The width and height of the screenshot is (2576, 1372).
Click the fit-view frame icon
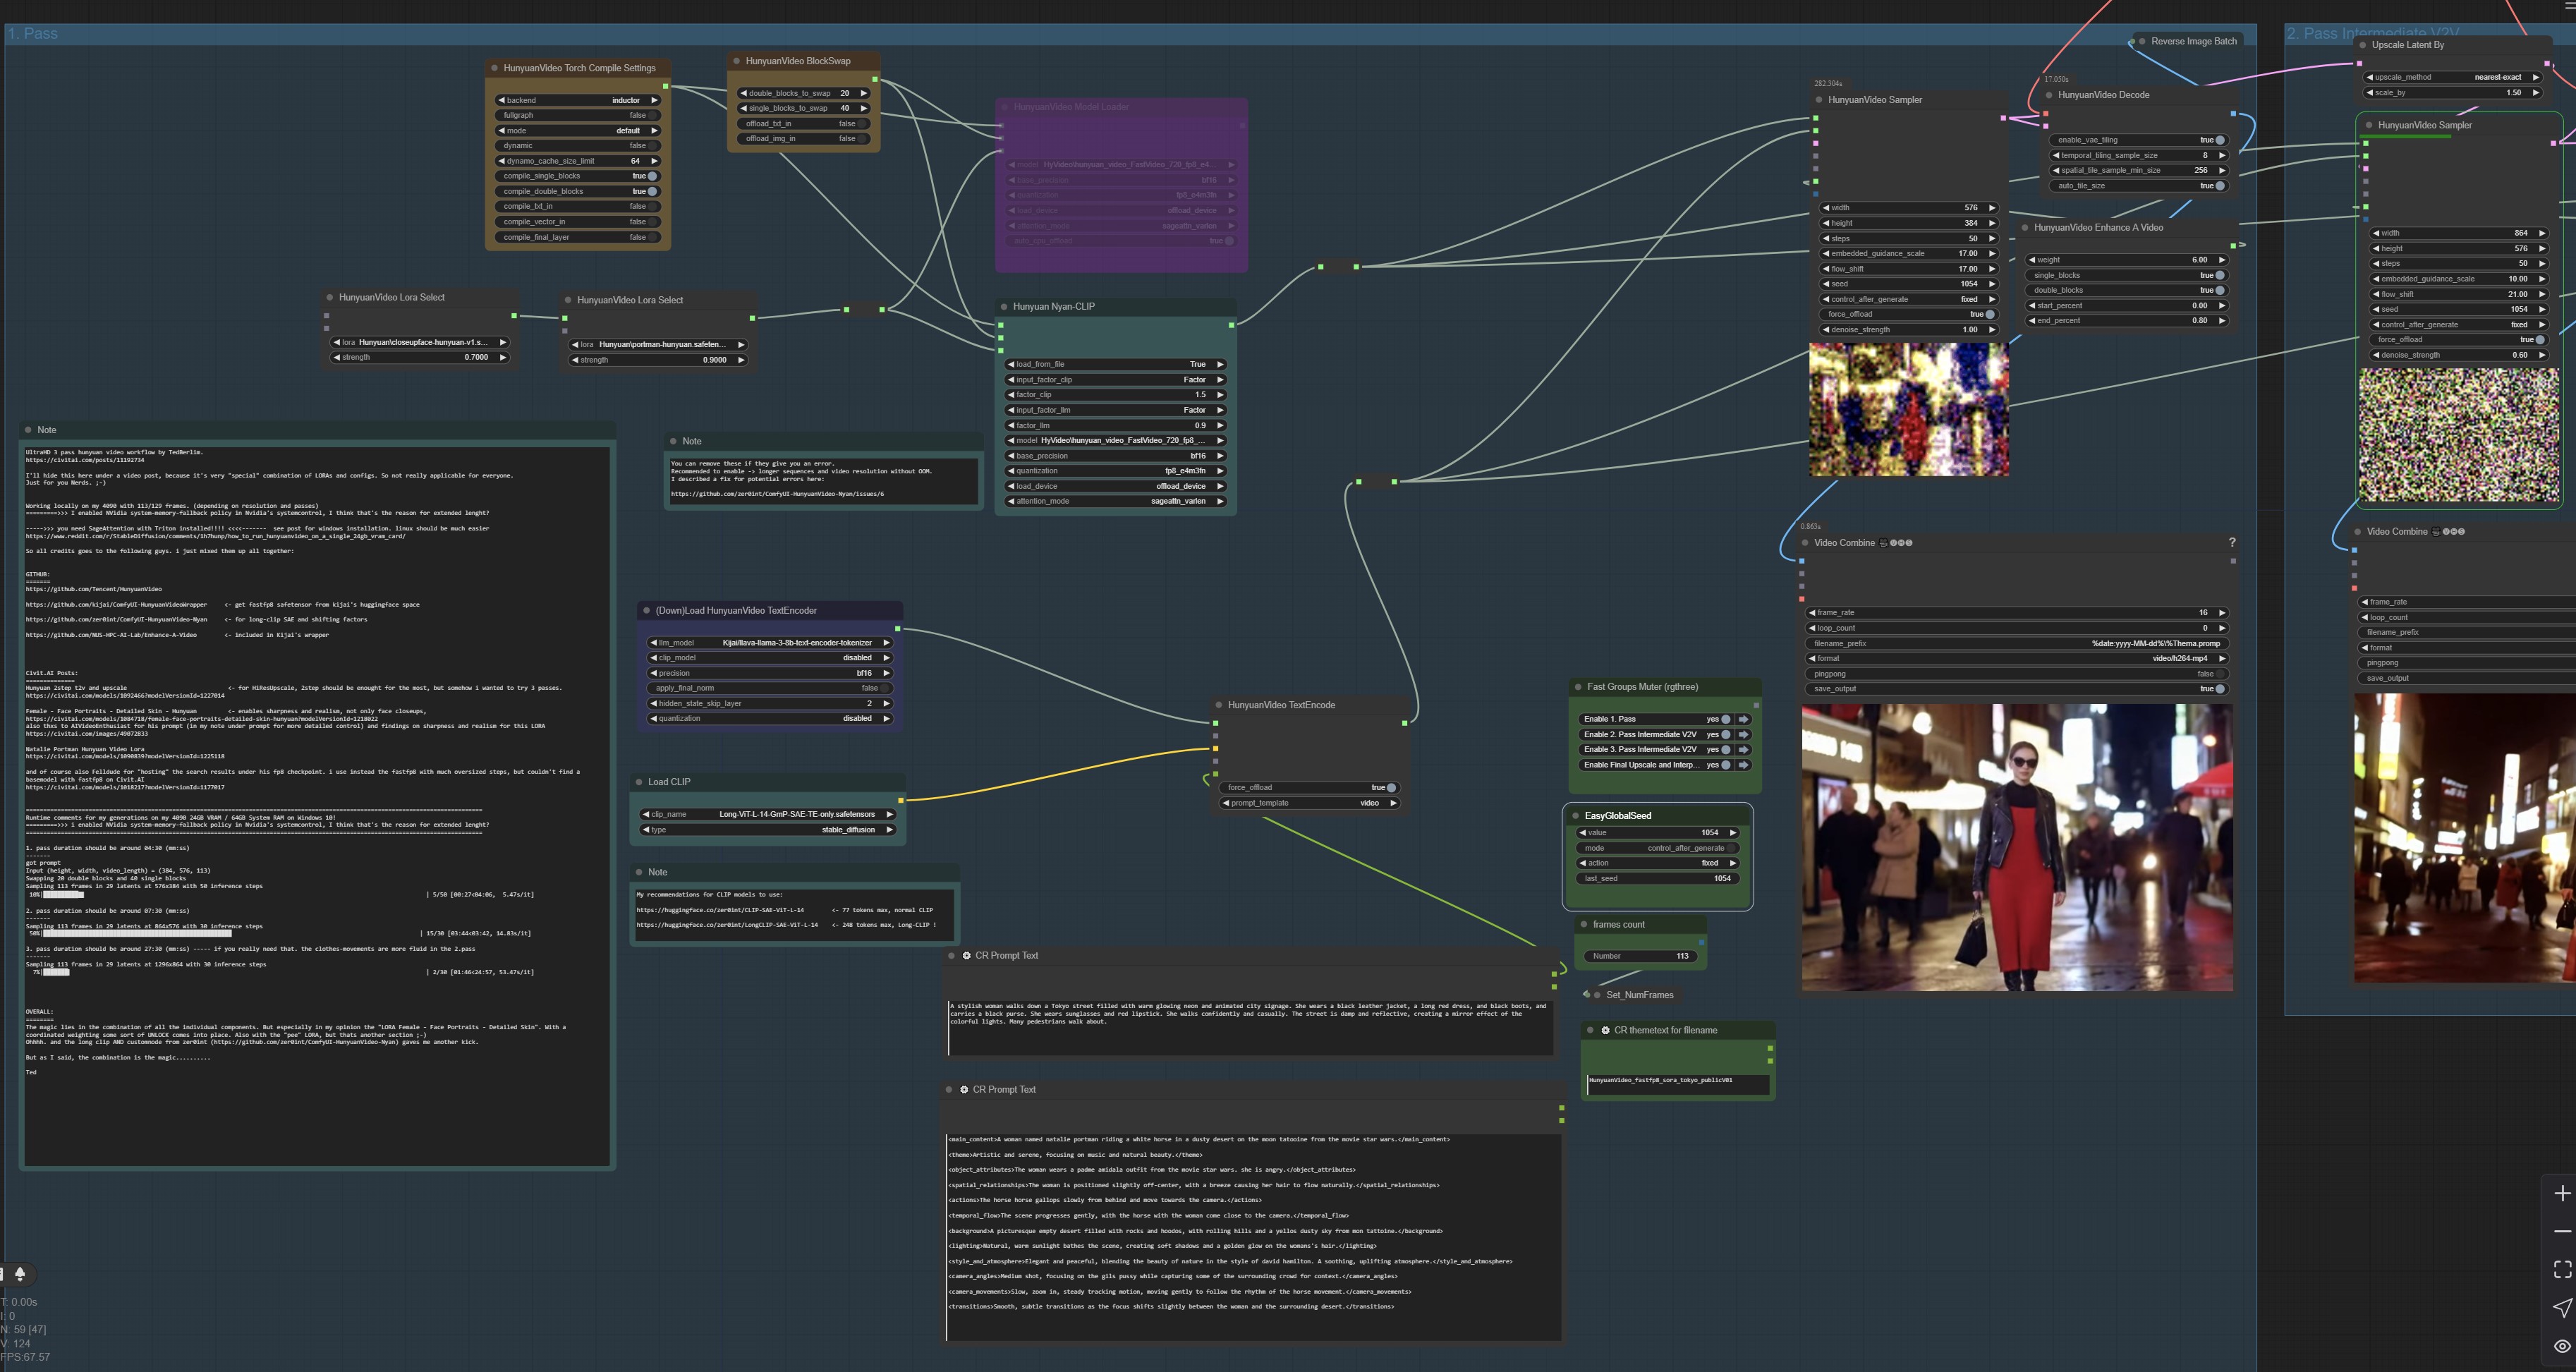click(2561, 1269)
